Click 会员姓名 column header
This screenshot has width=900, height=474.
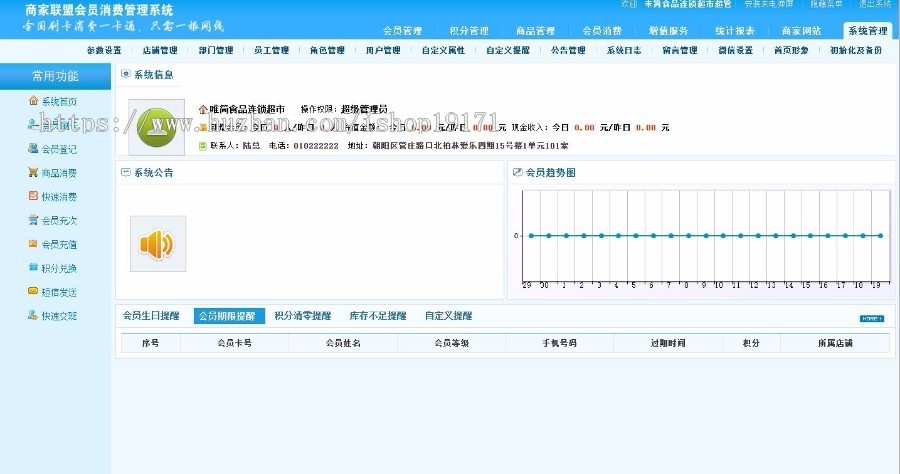[343, 343]
